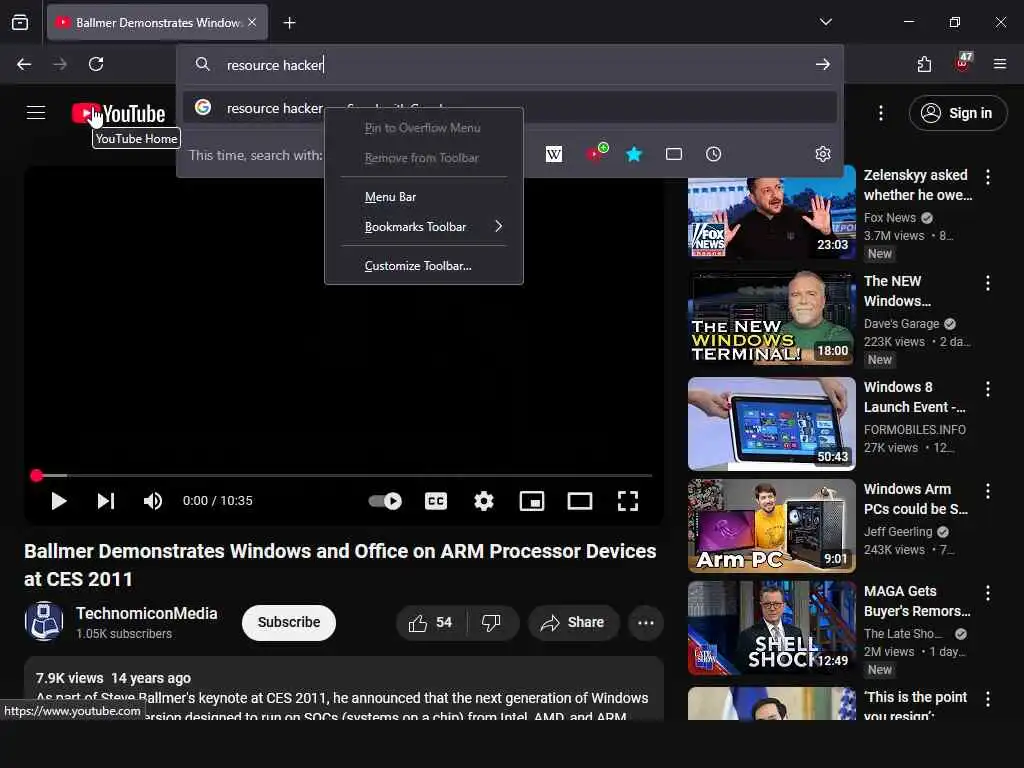The height and width of the screenshot is (768, 1024).
Task: Open Shell Shock Late Show thumbnail
Action: pyautogui.click(x=771, y=628)
